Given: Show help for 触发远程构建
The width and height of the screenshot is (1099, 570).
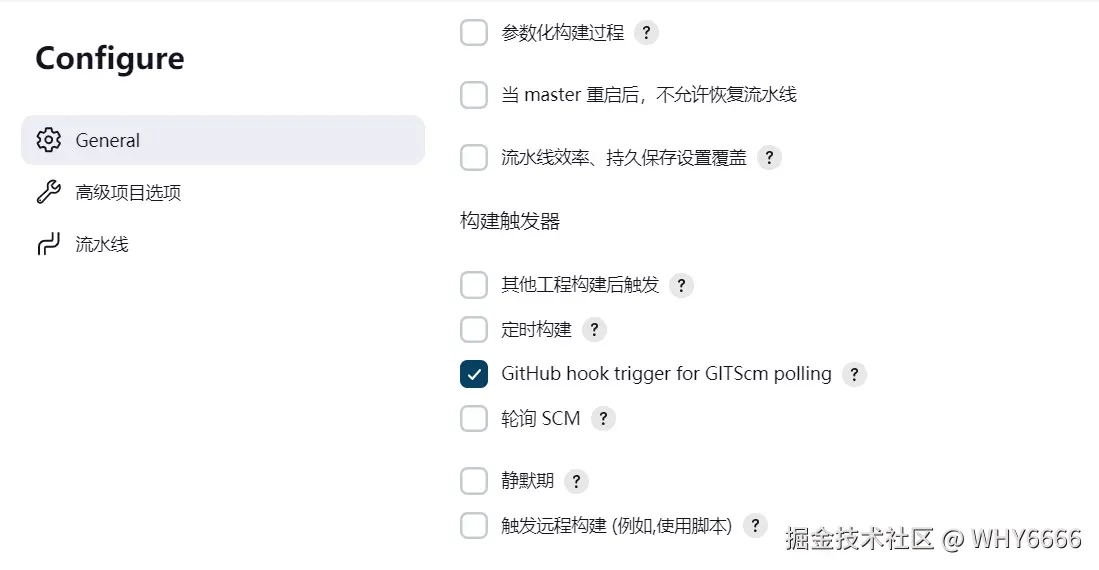Looking at the screenshot, I should [x=755, y=525].
